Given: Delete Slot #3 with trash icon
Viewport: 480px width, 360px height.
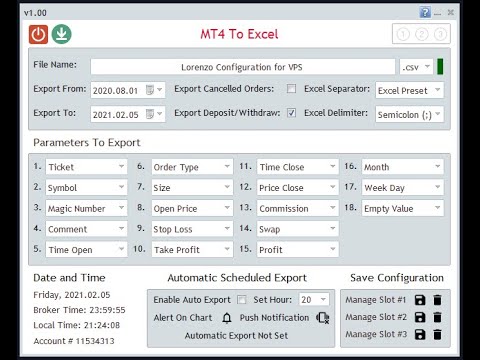Looking at the screenshot, I should click(437, 334).
